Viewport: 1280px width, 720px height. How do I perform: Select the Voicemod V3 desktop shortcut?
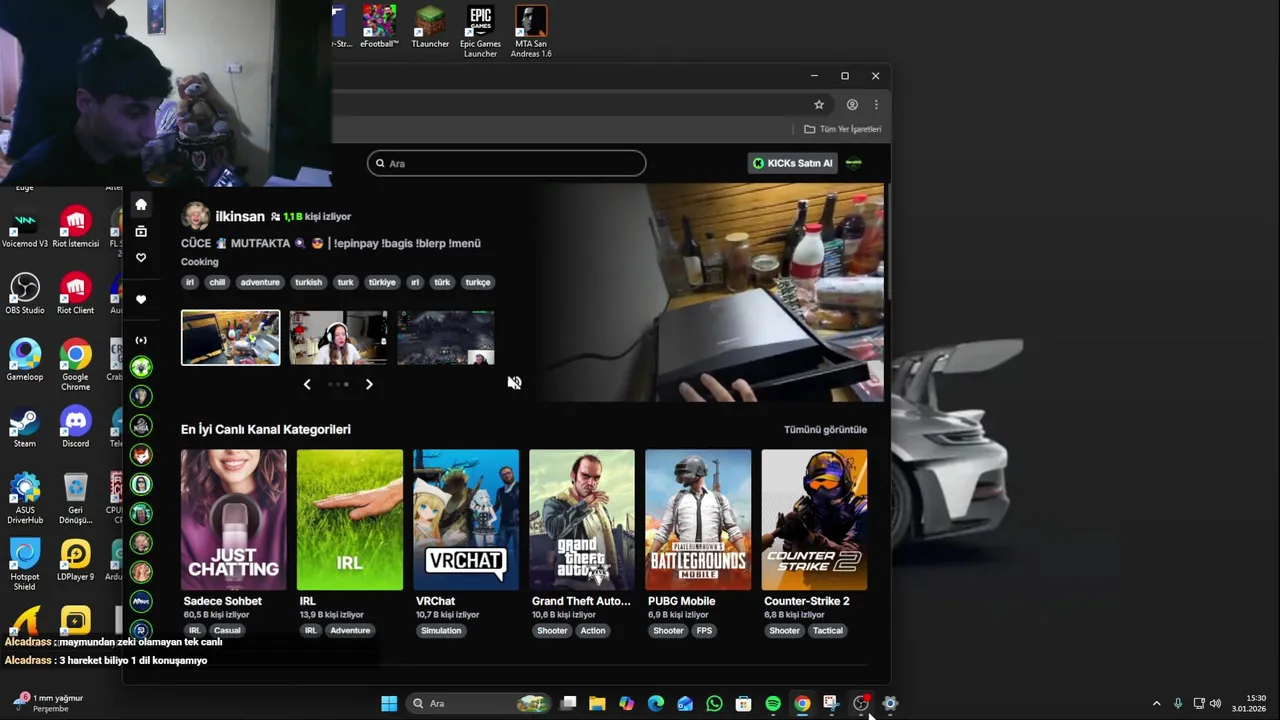[x=25, y=228]
